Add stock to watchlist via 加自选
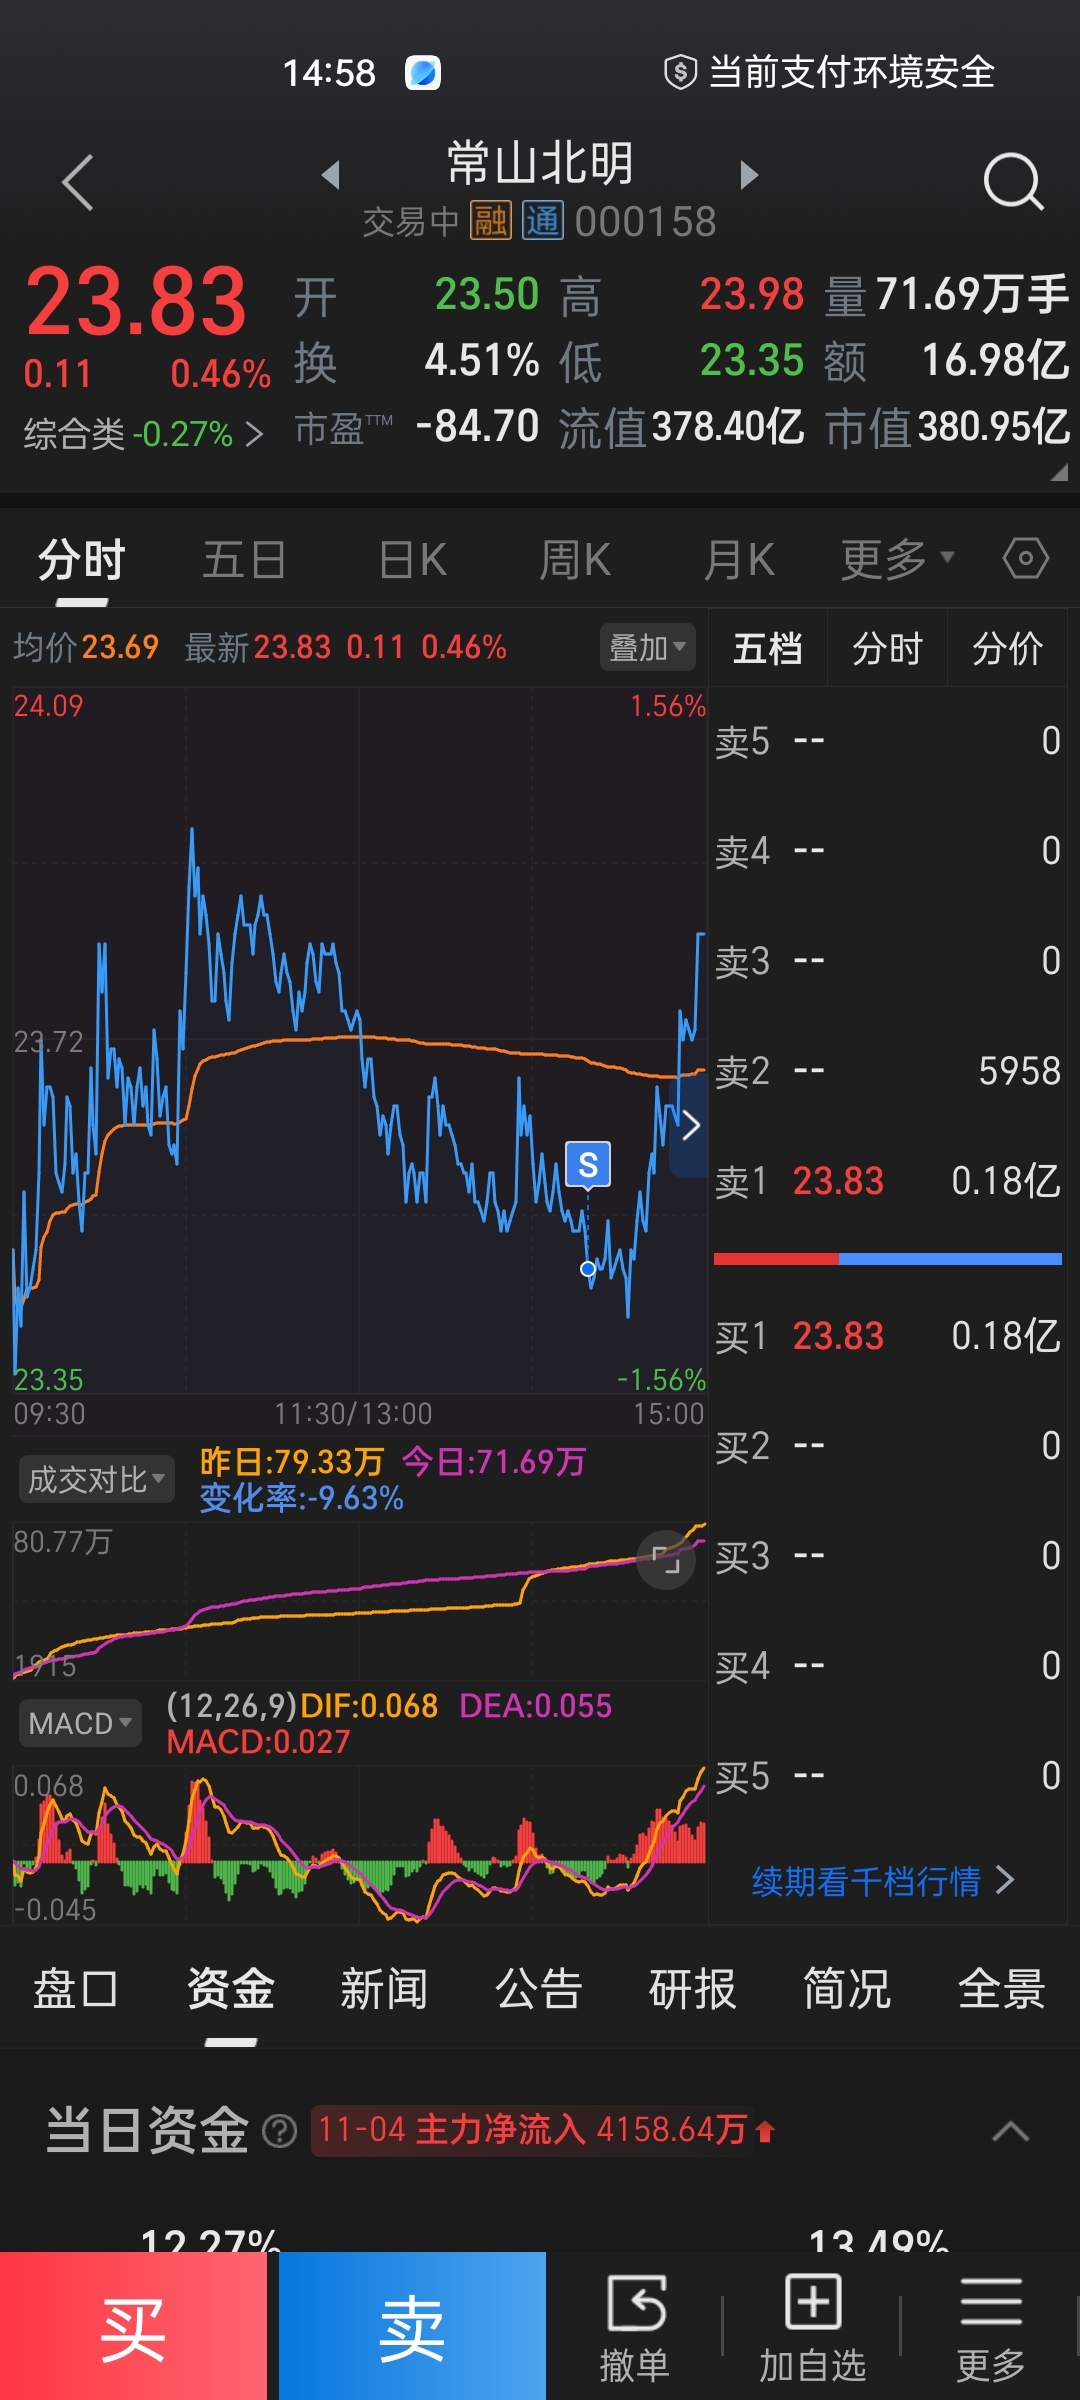Screen dimensions: 1080x2400 tap(812, 2327)
